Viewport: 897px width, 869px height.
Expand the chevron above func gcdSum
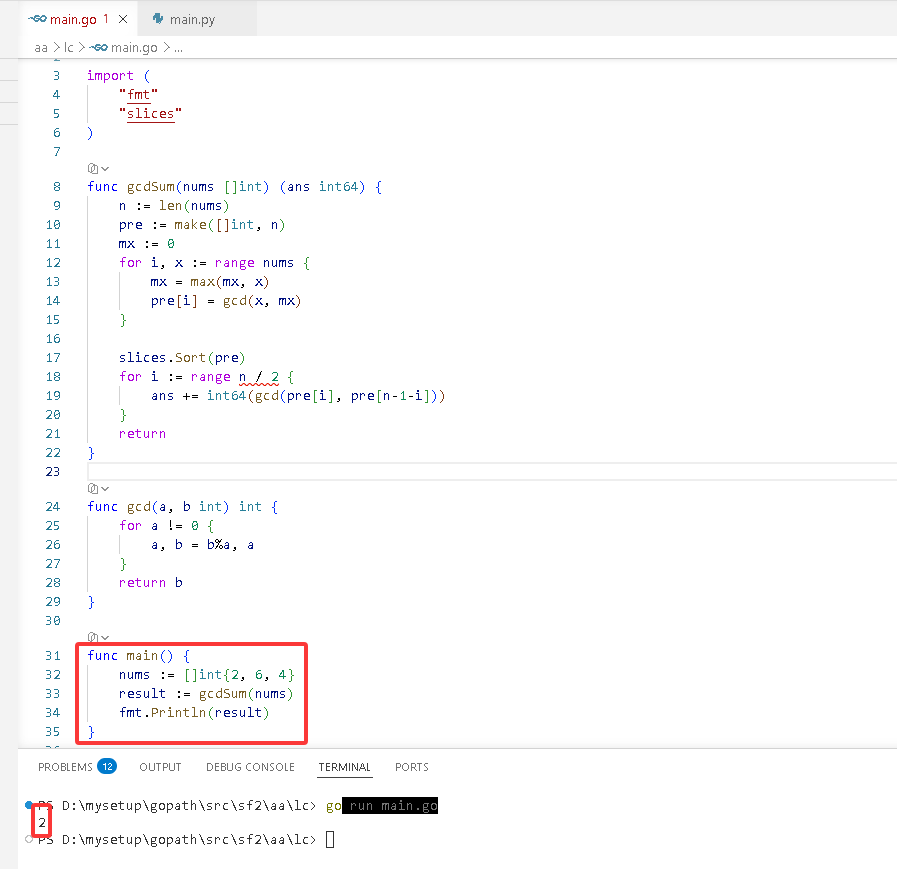pyautogui.click(x=105, y=169)
